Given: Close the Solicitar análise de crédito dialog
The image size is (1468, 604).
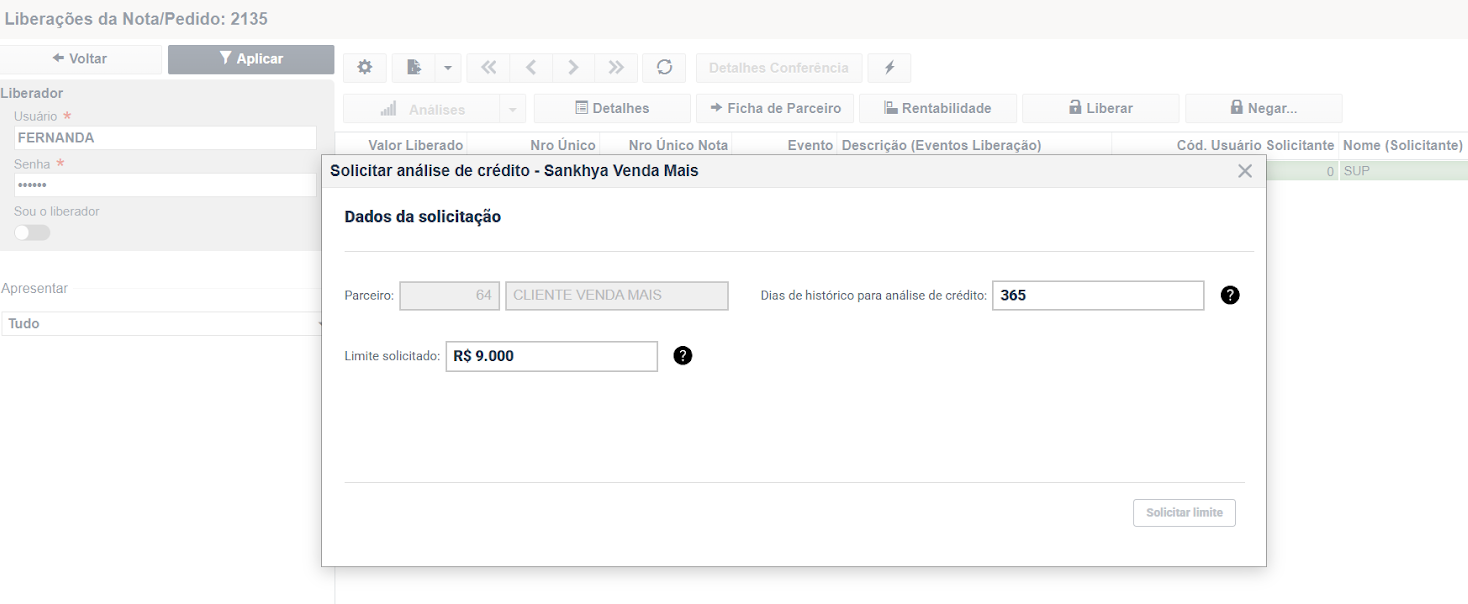Looking at the screenshot, I should [1245, 171].
